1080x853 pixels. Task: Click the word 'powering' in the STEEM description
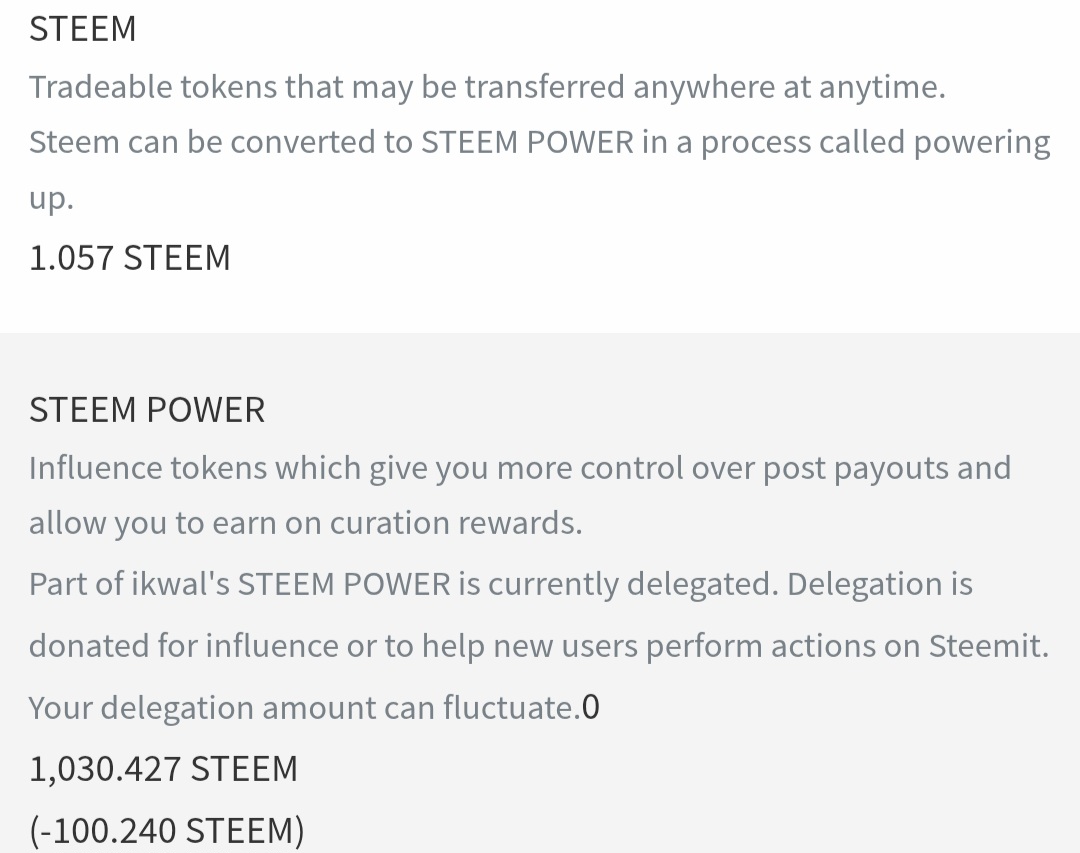point(982,143)
